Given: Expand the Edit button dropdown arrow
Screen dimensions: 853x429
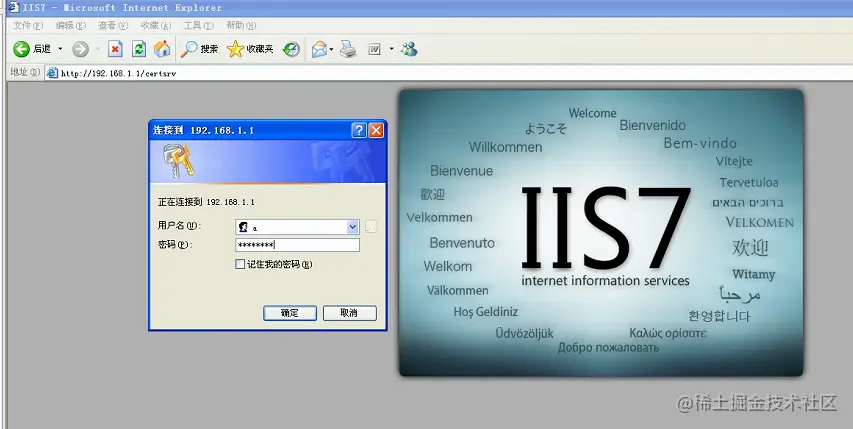Looking at the screenshot, I should point(391,49).
